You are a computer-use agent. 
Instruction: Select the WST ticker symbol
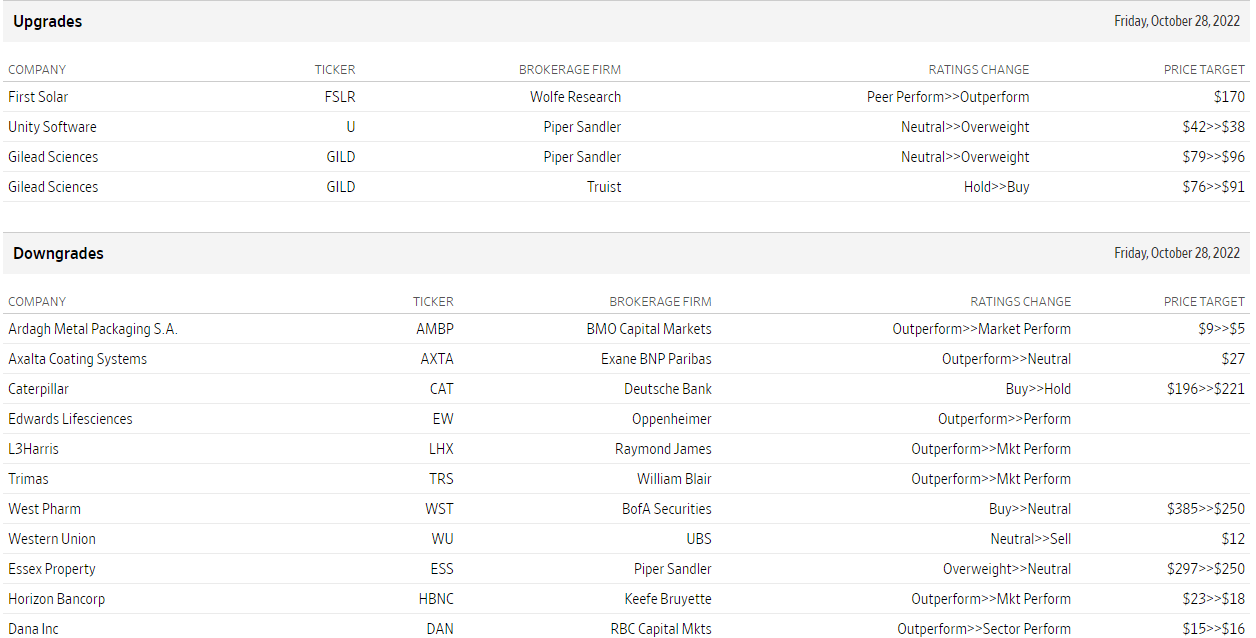tap(439, 509)
